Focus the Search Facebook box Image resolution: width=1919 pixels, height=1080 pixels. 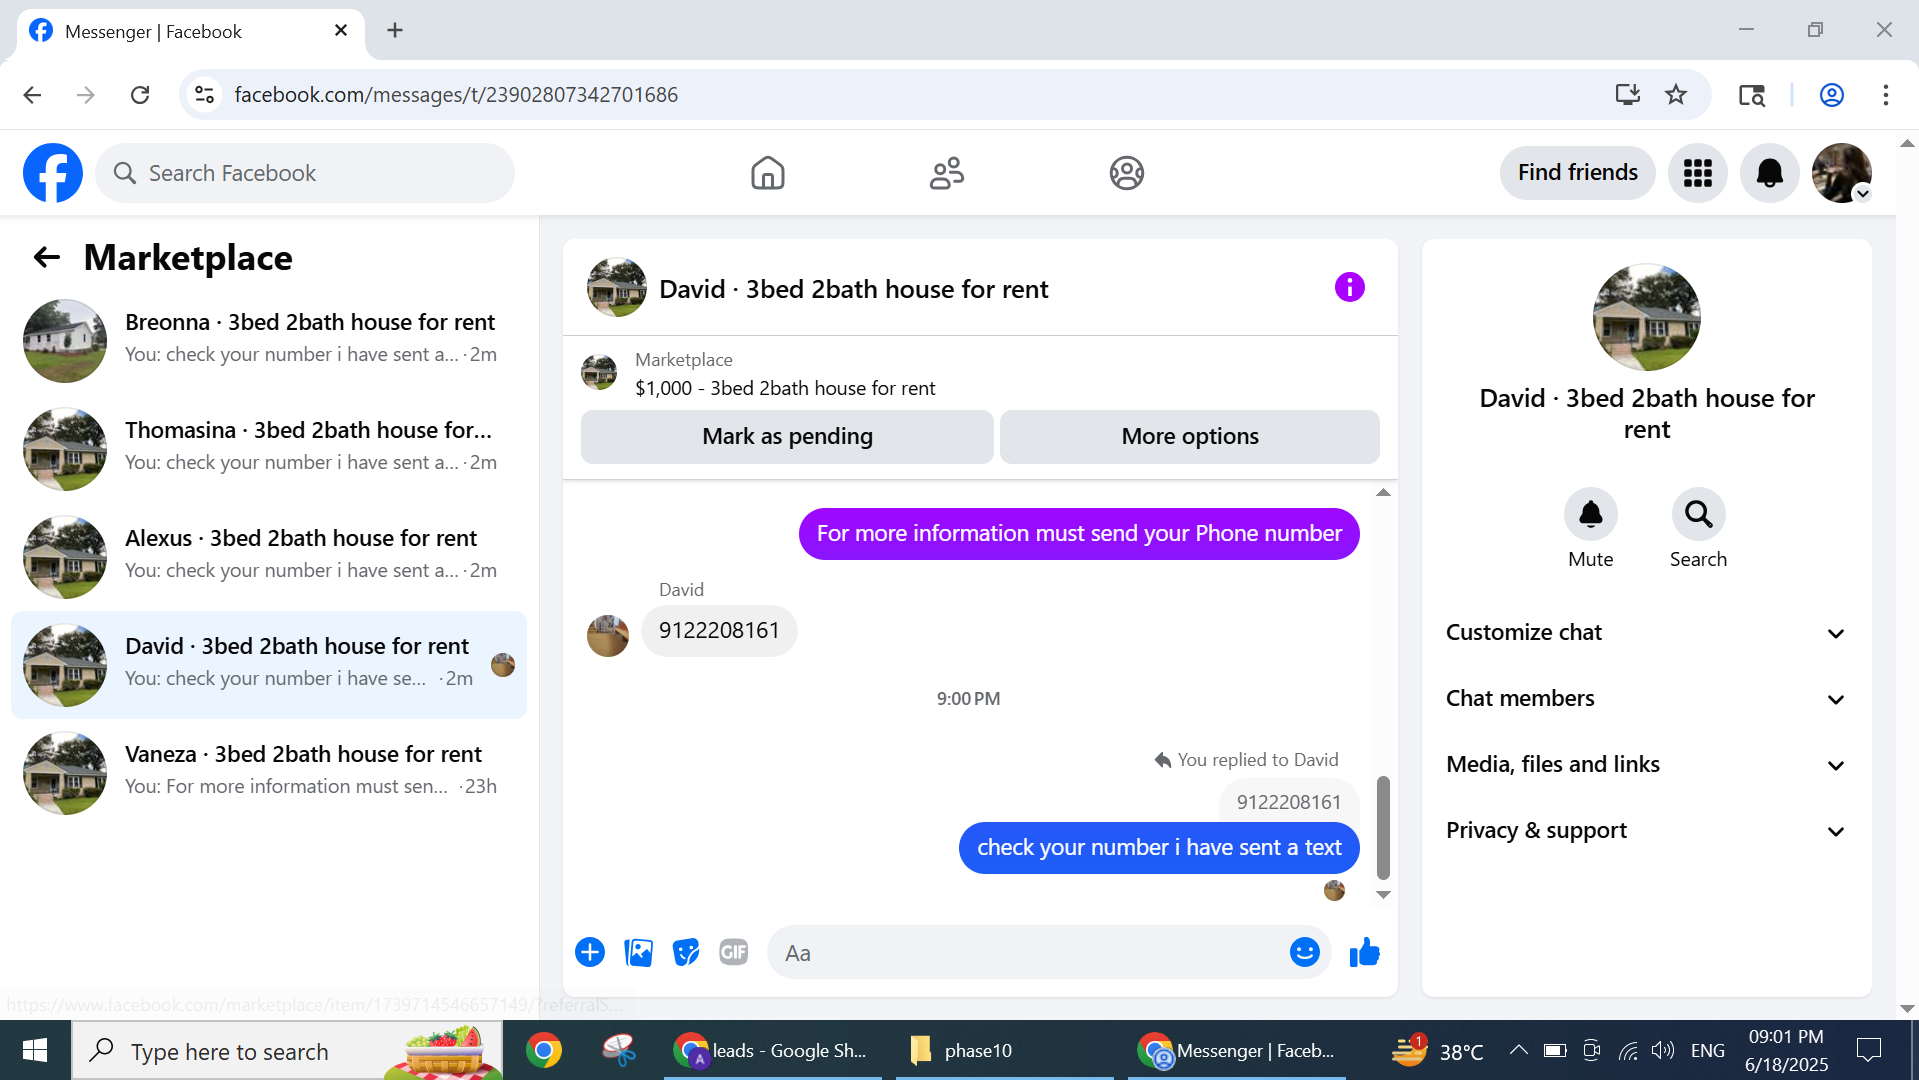click(305, 173)
